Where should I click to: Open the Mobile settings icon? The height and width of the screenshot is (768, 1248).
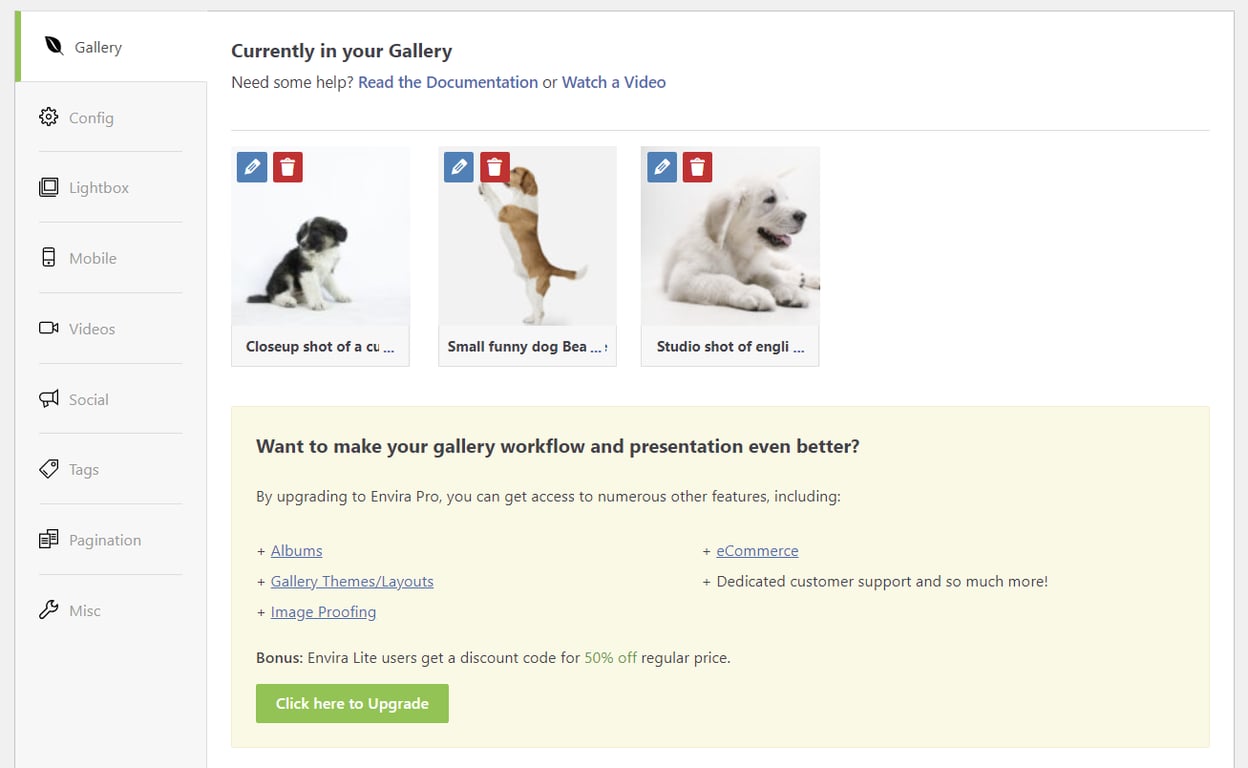pyautogui.click(x=48, y=257)
